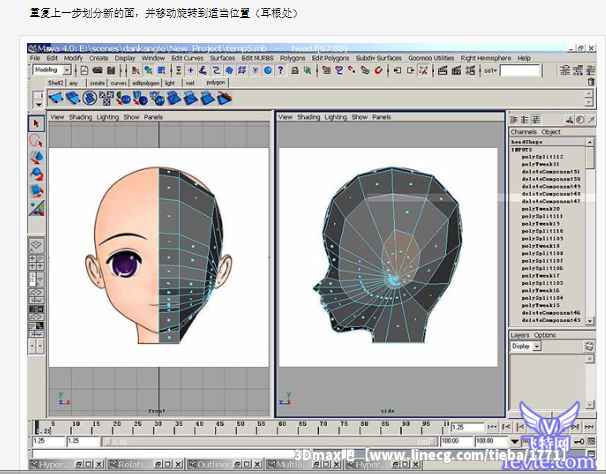606x474 pixels.
Task: Enable Snap to view planes icon
Action: coord(366,70)
